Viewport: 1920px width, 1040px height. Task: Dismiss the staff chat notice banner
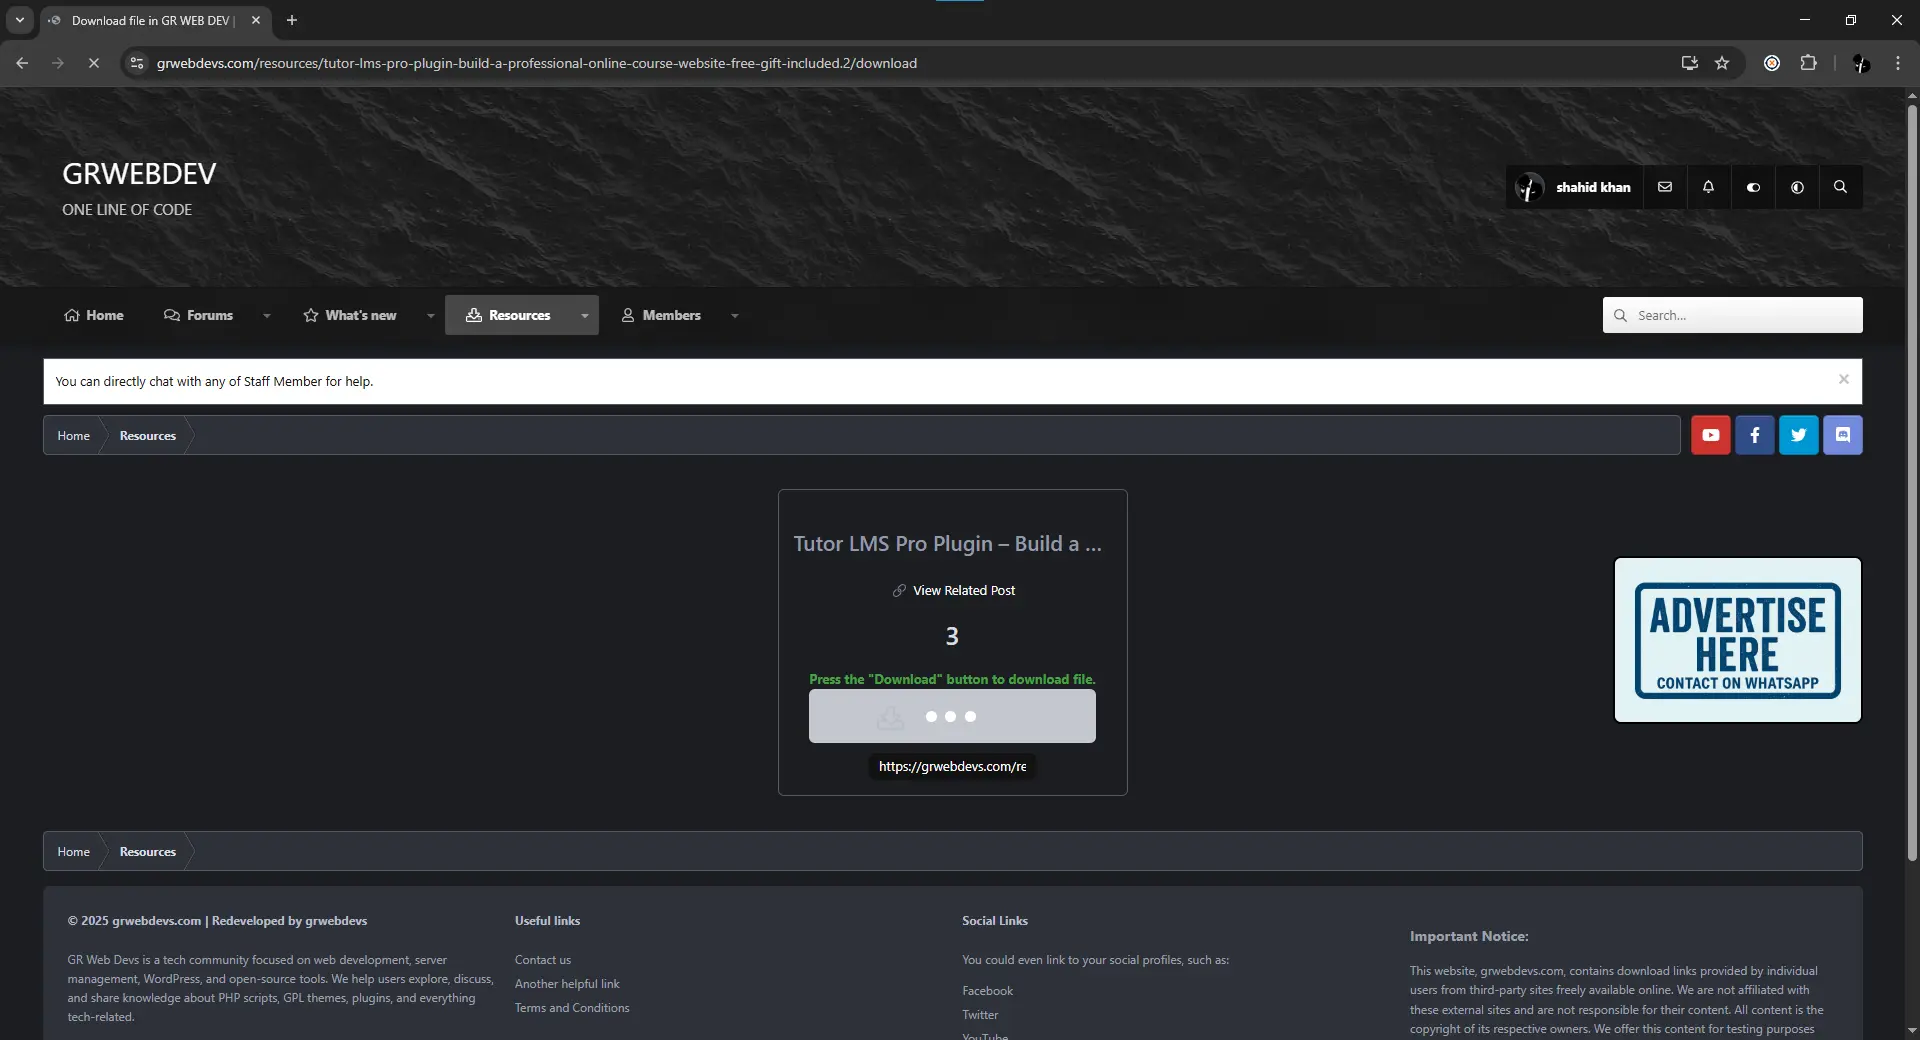coord(1843,379)
